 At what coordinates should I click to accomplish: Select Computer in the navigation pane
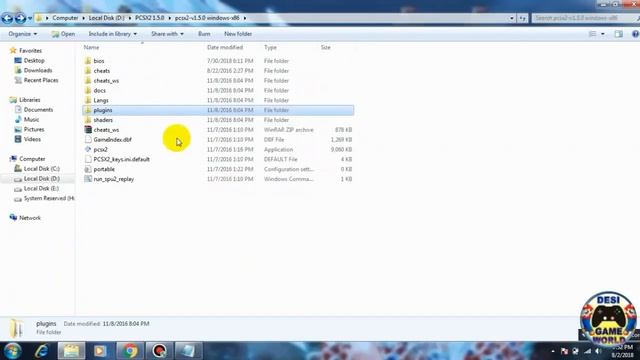pyautogui.click(x=32, y=159)
